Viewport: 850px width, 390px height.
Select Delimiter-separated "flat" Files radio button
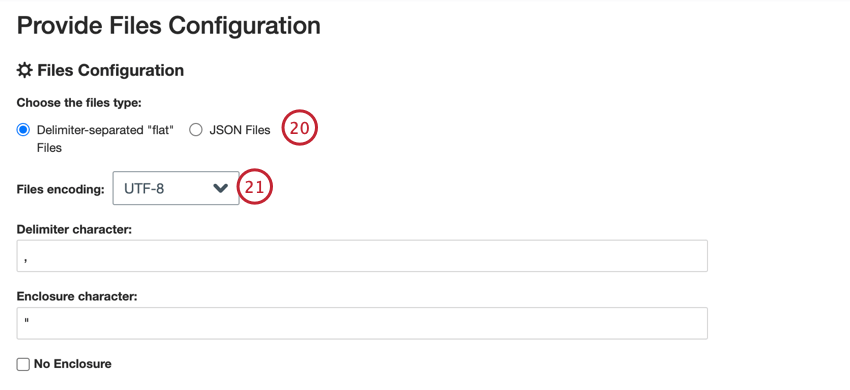[x=23, y=130]
